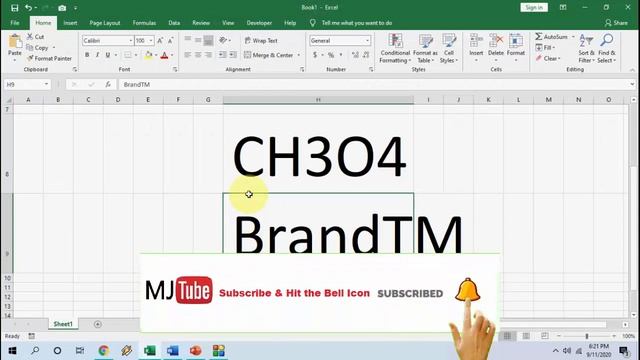Click AutoSum
This screenshot has height=360, width=640.
click(551, 37)
